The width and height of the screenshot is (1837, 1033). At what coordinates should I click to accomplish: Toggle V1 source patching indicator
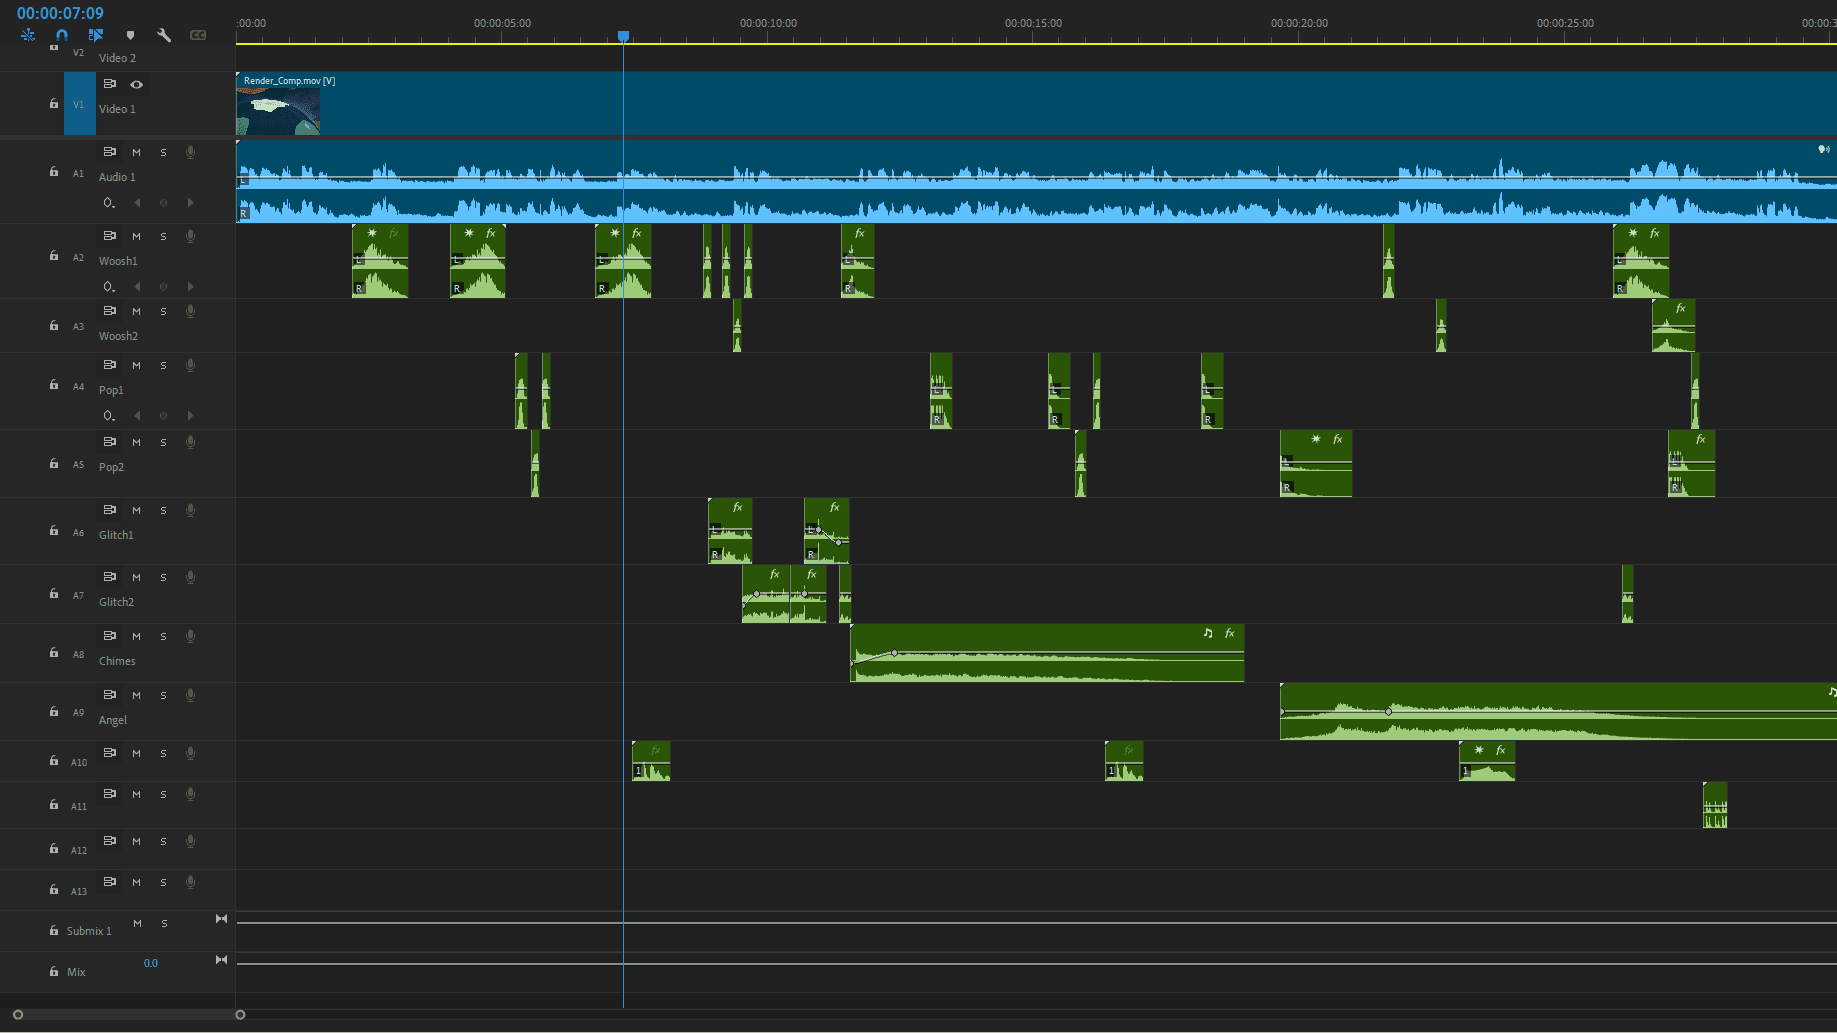79,103
